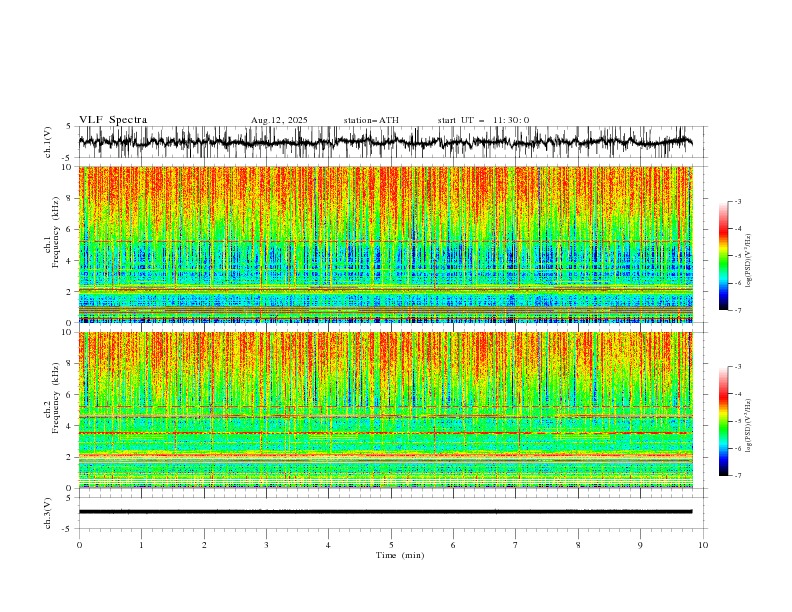
Task: Click the flat ch.3 voltage trace
Action: tap(385, 512)
